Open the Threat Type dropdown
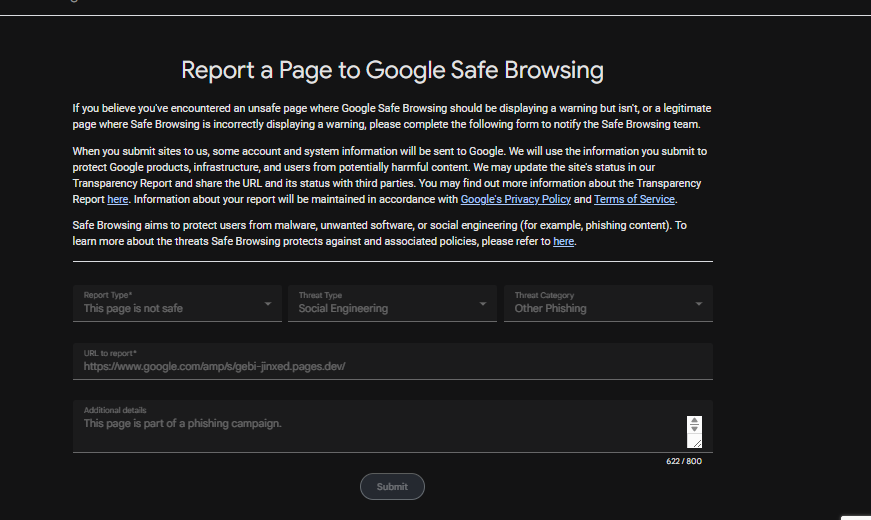 (392, 303)
